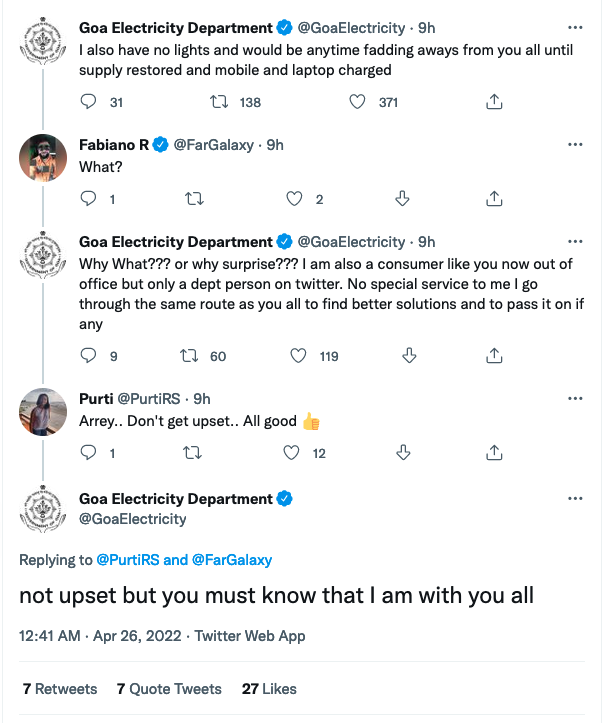This screenshot has width=602, height=723.
Task: Like Fabiano R's "What?" tweet
Action: pyautogui.click(x=294, y=199)
